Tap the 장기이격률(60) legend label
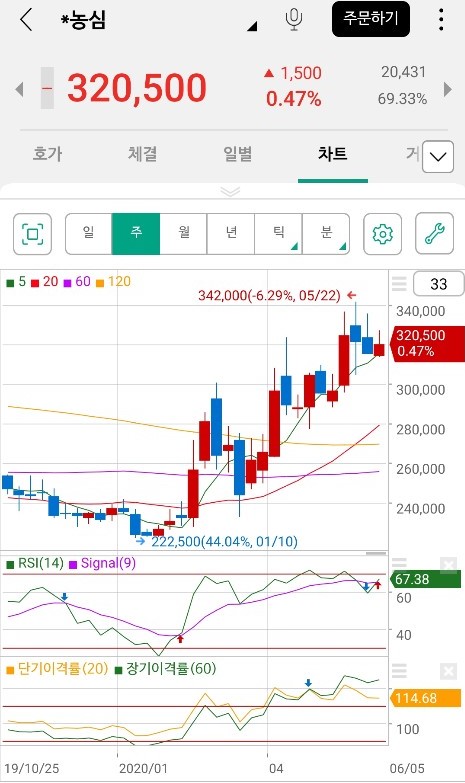Image resolution: width=465 pixels, height=783 pixels. [x=171, y=669]
